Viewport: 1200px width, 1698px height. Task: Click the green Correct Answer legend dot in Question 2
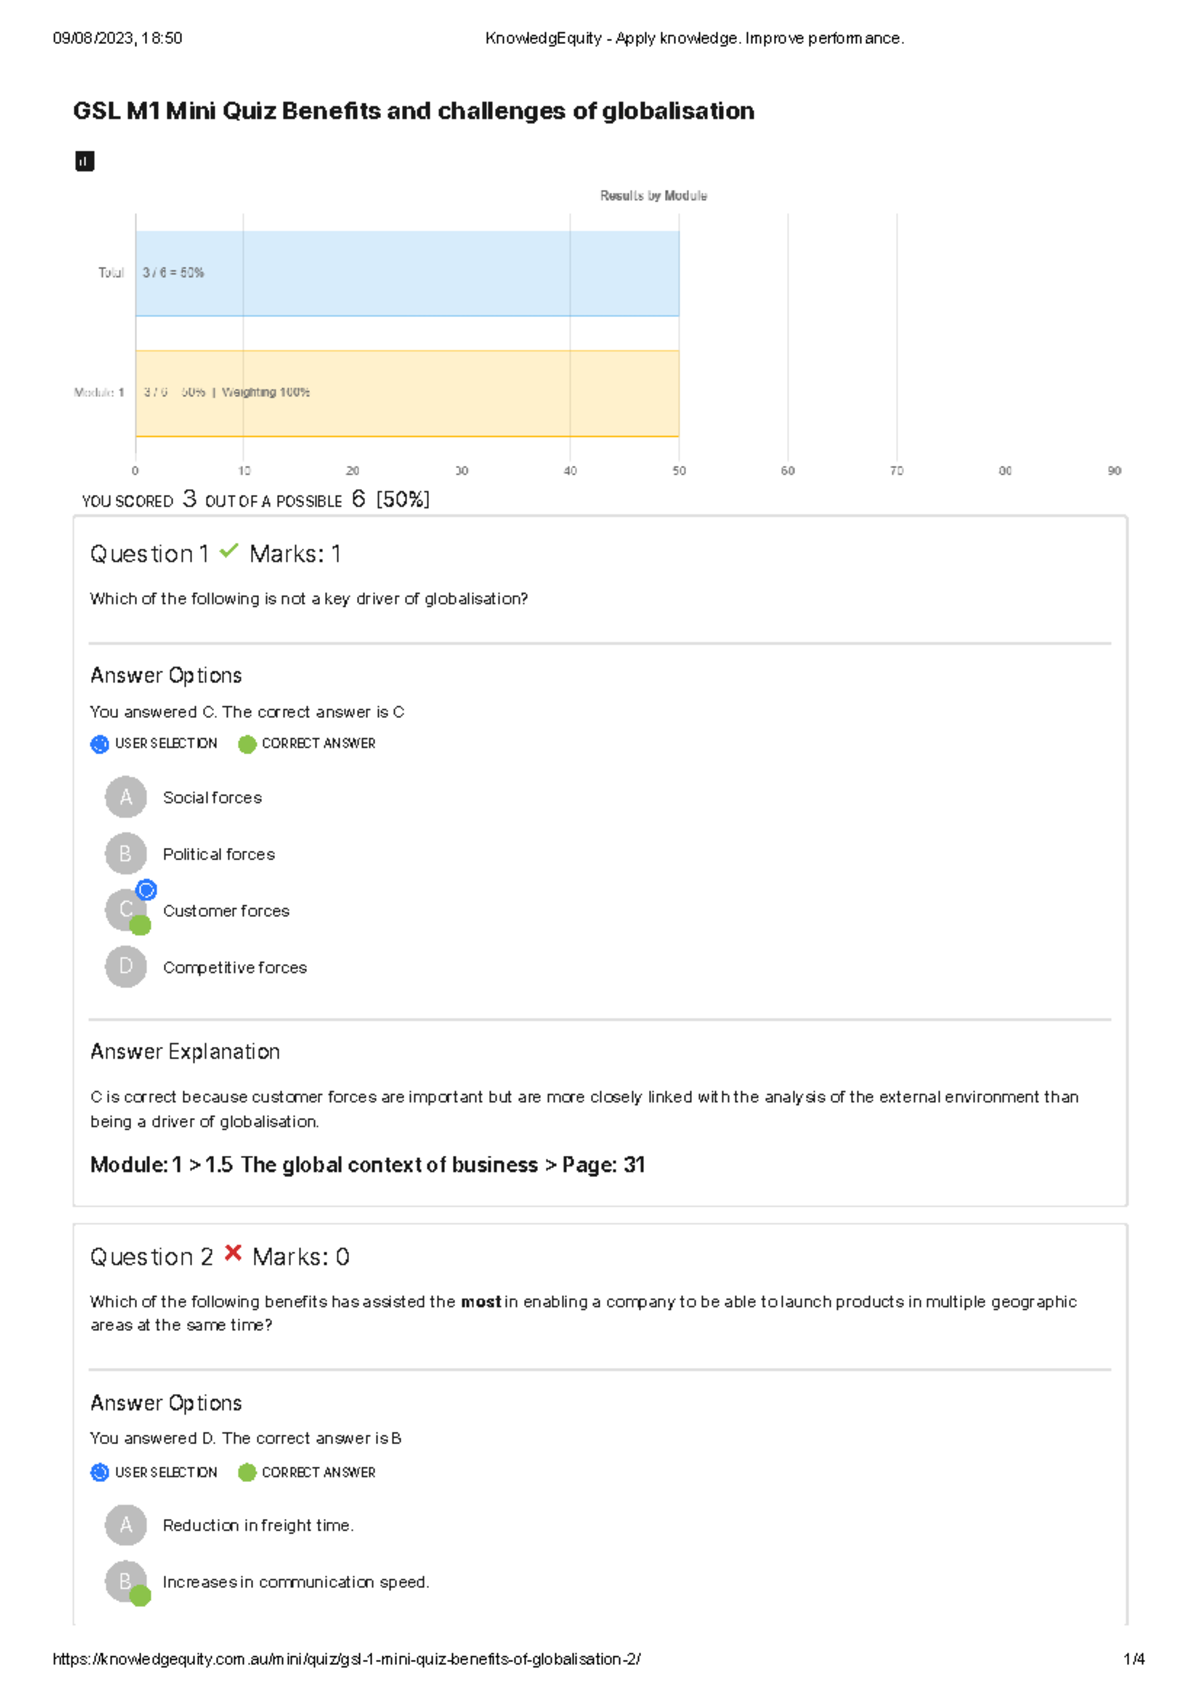(x=247, y=1472)
